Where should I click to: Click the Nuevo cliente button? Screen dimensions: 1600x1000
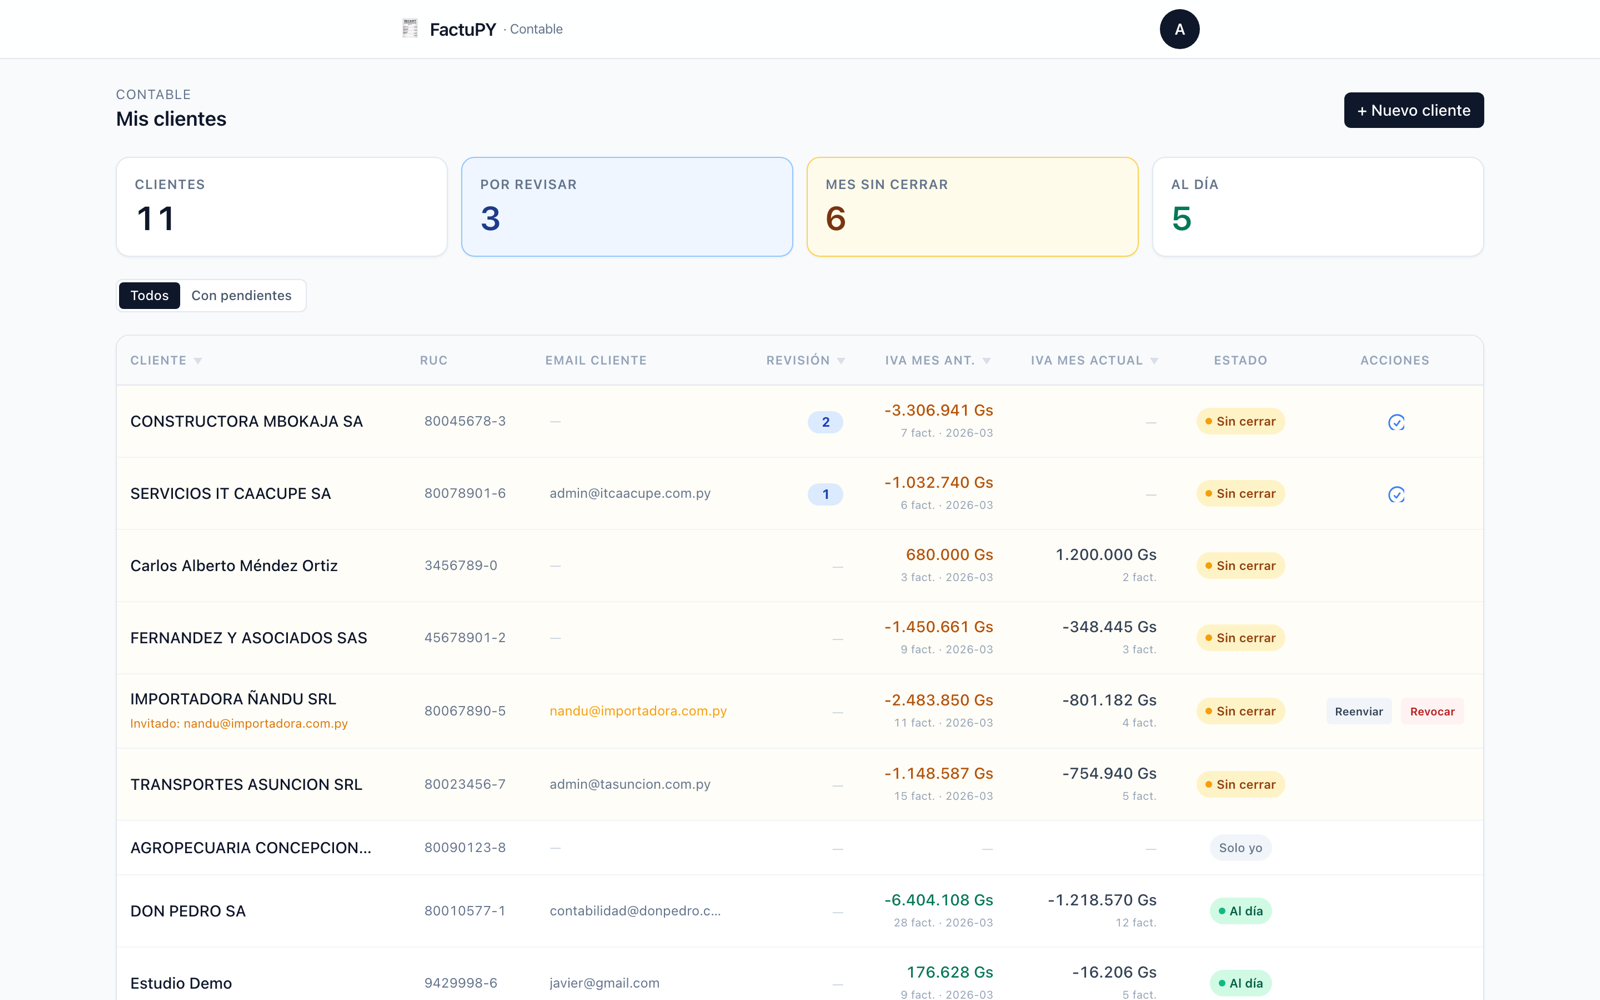click(x=1413, y=110)
